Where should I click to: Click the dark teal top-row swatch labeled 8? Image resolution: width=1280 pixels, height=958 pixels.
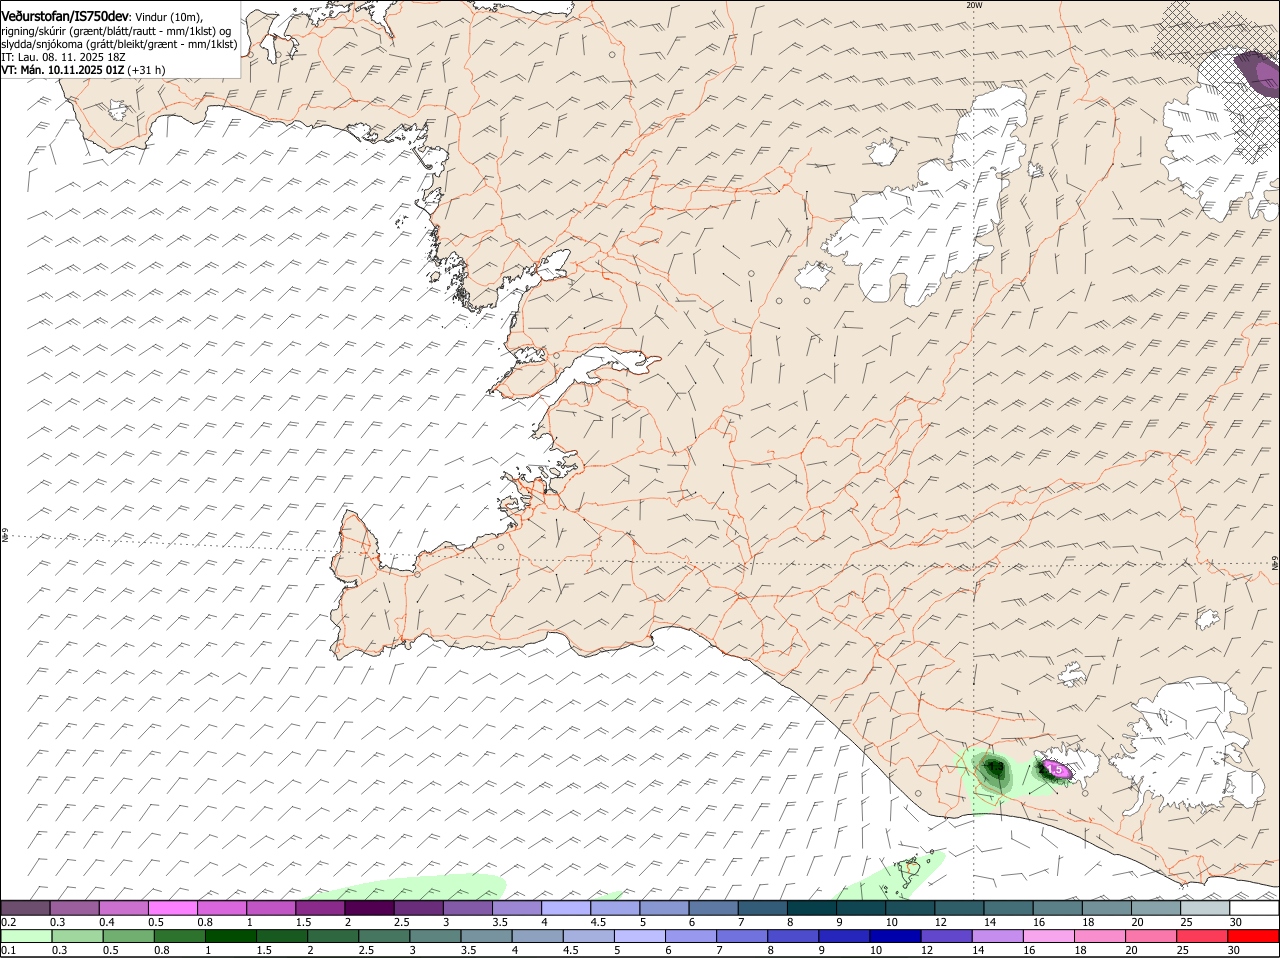pos(812,908)
